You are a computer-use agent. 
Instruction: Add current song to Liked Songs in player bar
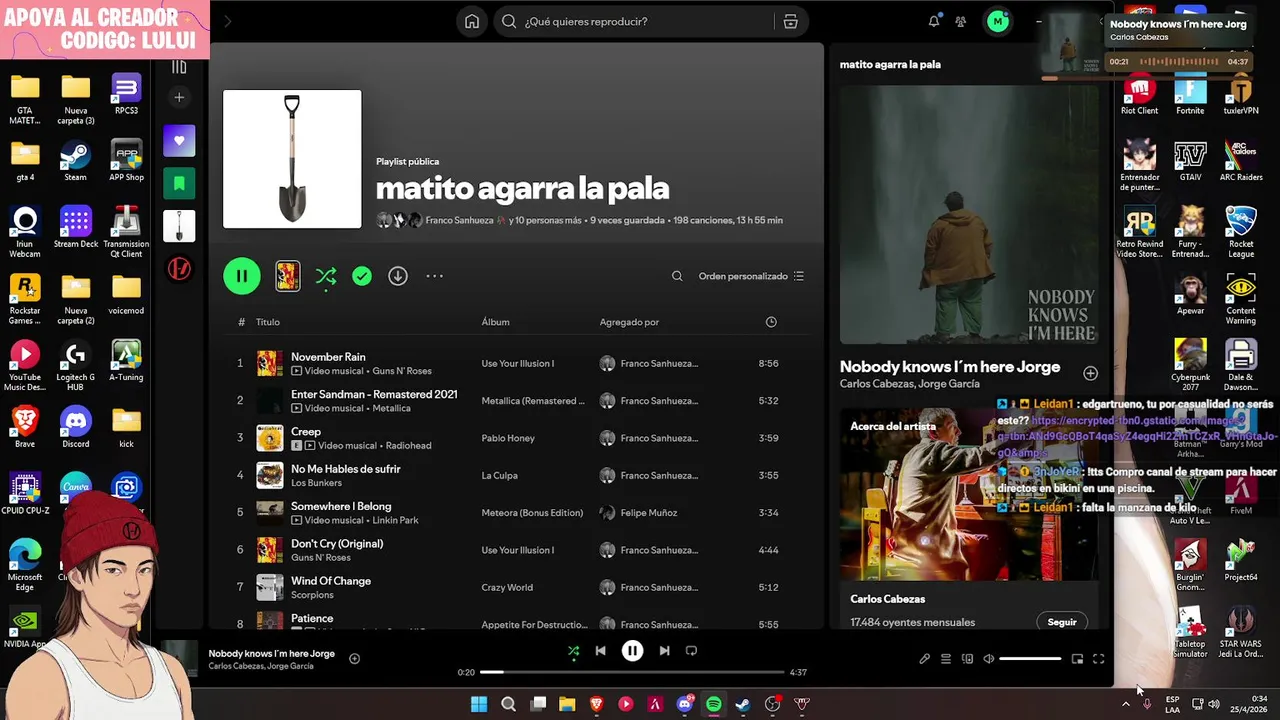(354, 658)
